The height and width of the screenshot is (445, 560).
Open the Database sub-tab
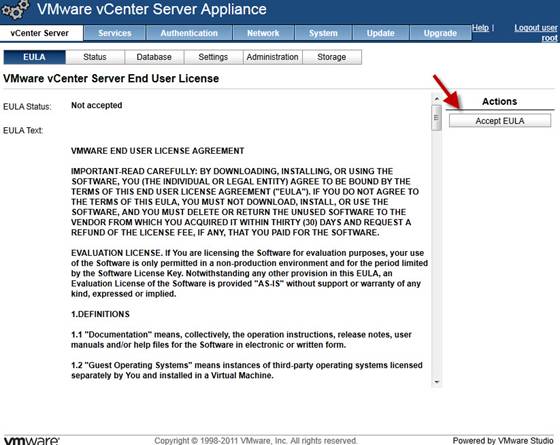tap(154, 57)
